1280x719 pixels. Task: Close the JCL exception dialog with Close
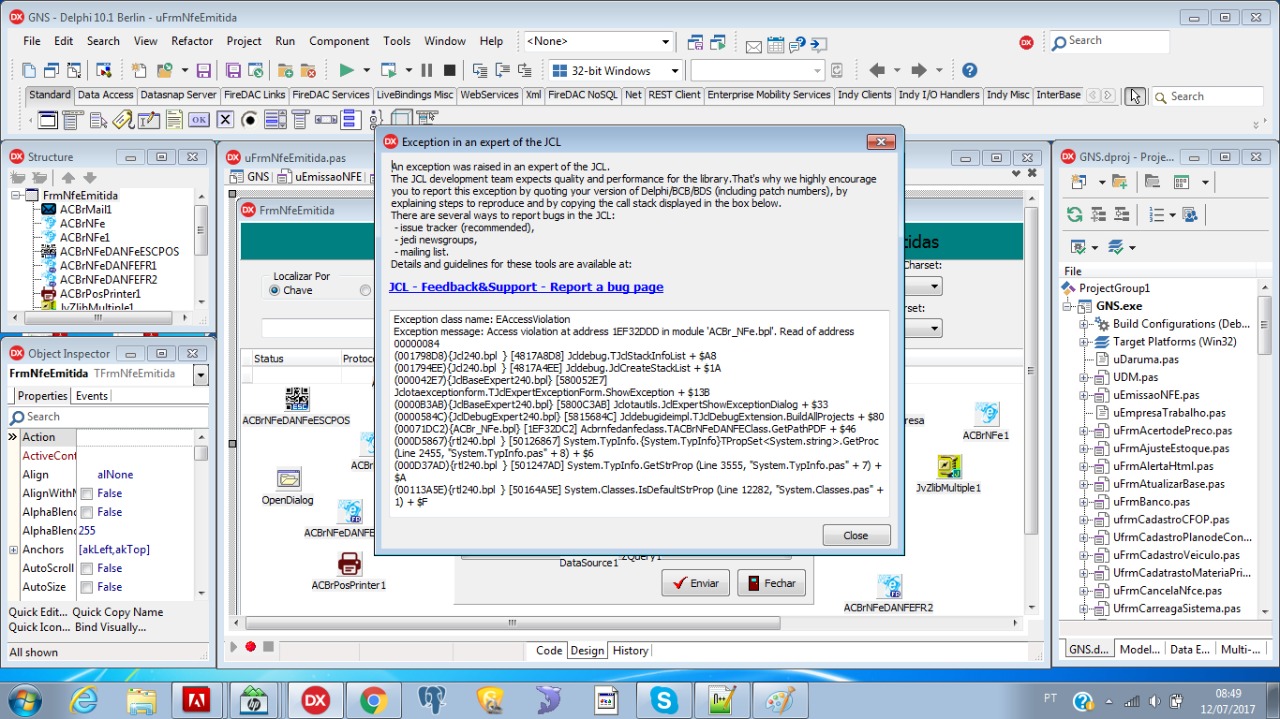pos(856,535)
